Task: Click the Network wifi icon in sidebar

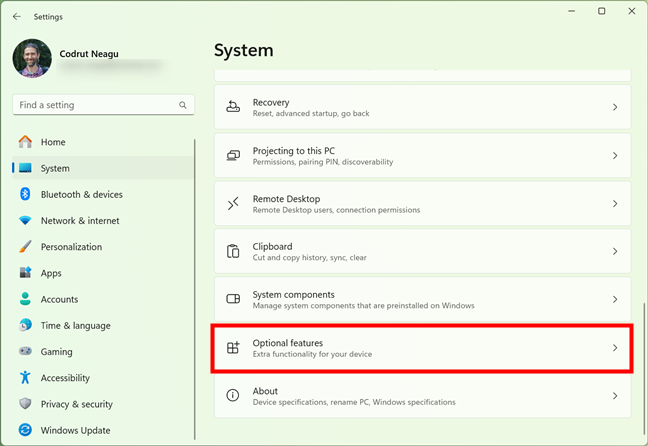Action: [x=25, y=220]
